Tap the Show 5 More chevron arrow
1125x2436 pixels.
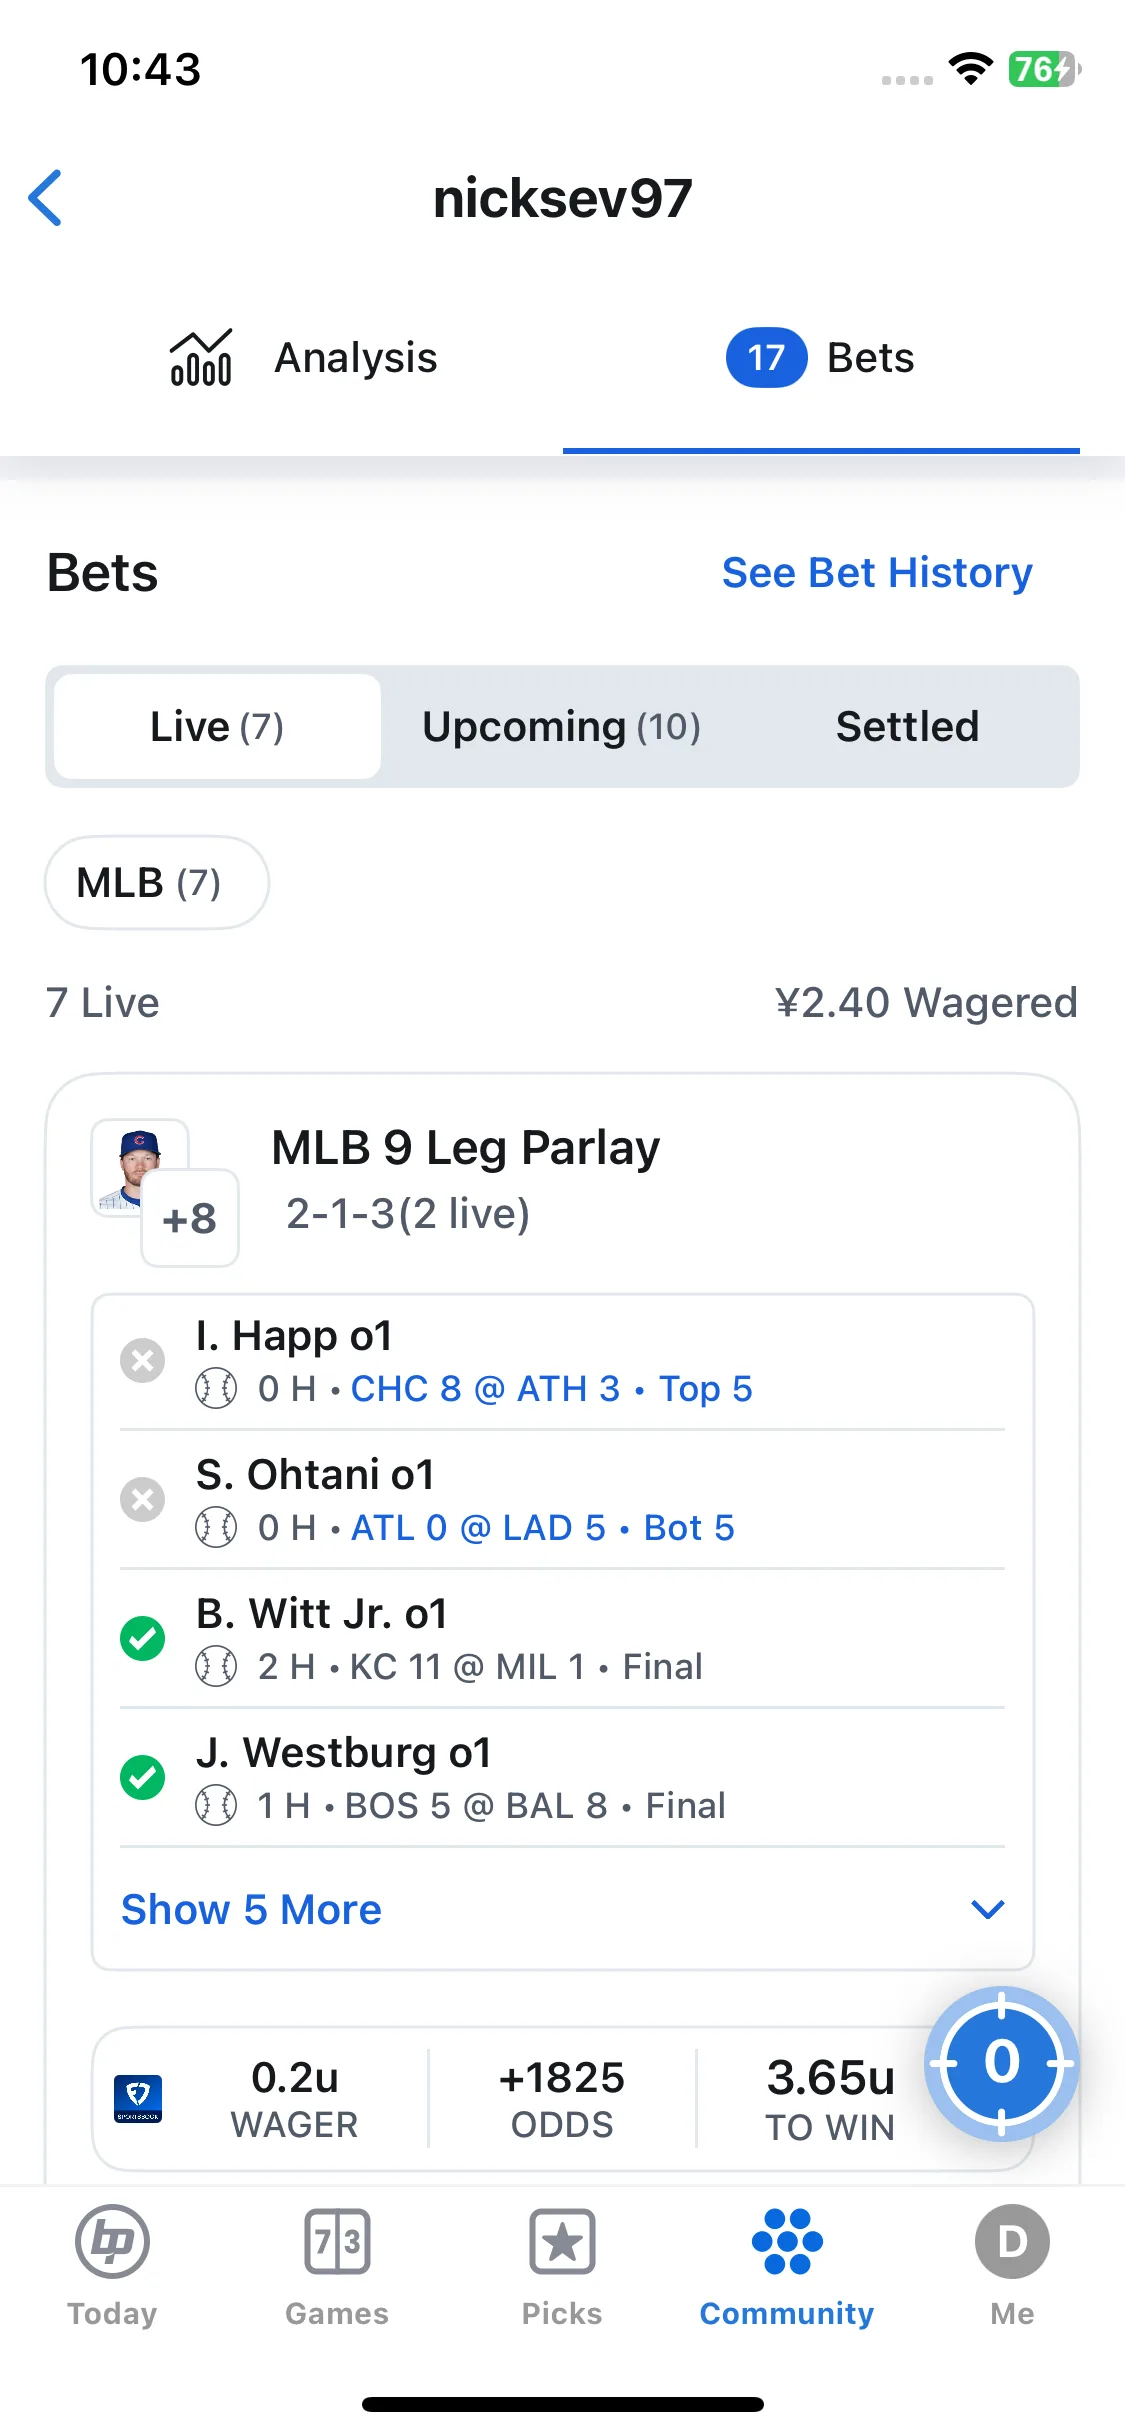click(x=987, y=1910)
